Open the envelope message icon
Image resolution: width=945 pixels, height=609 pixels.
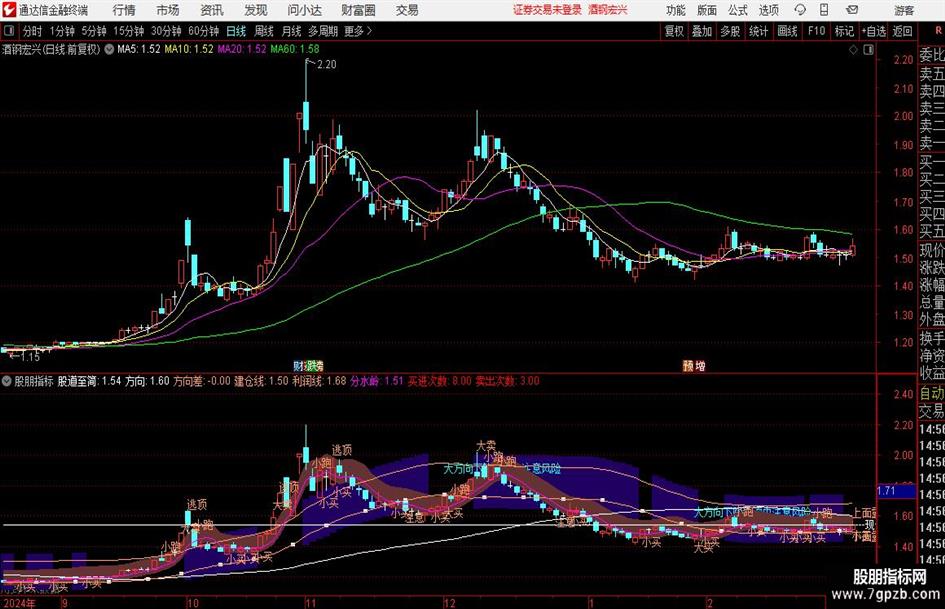coord(852,10)
